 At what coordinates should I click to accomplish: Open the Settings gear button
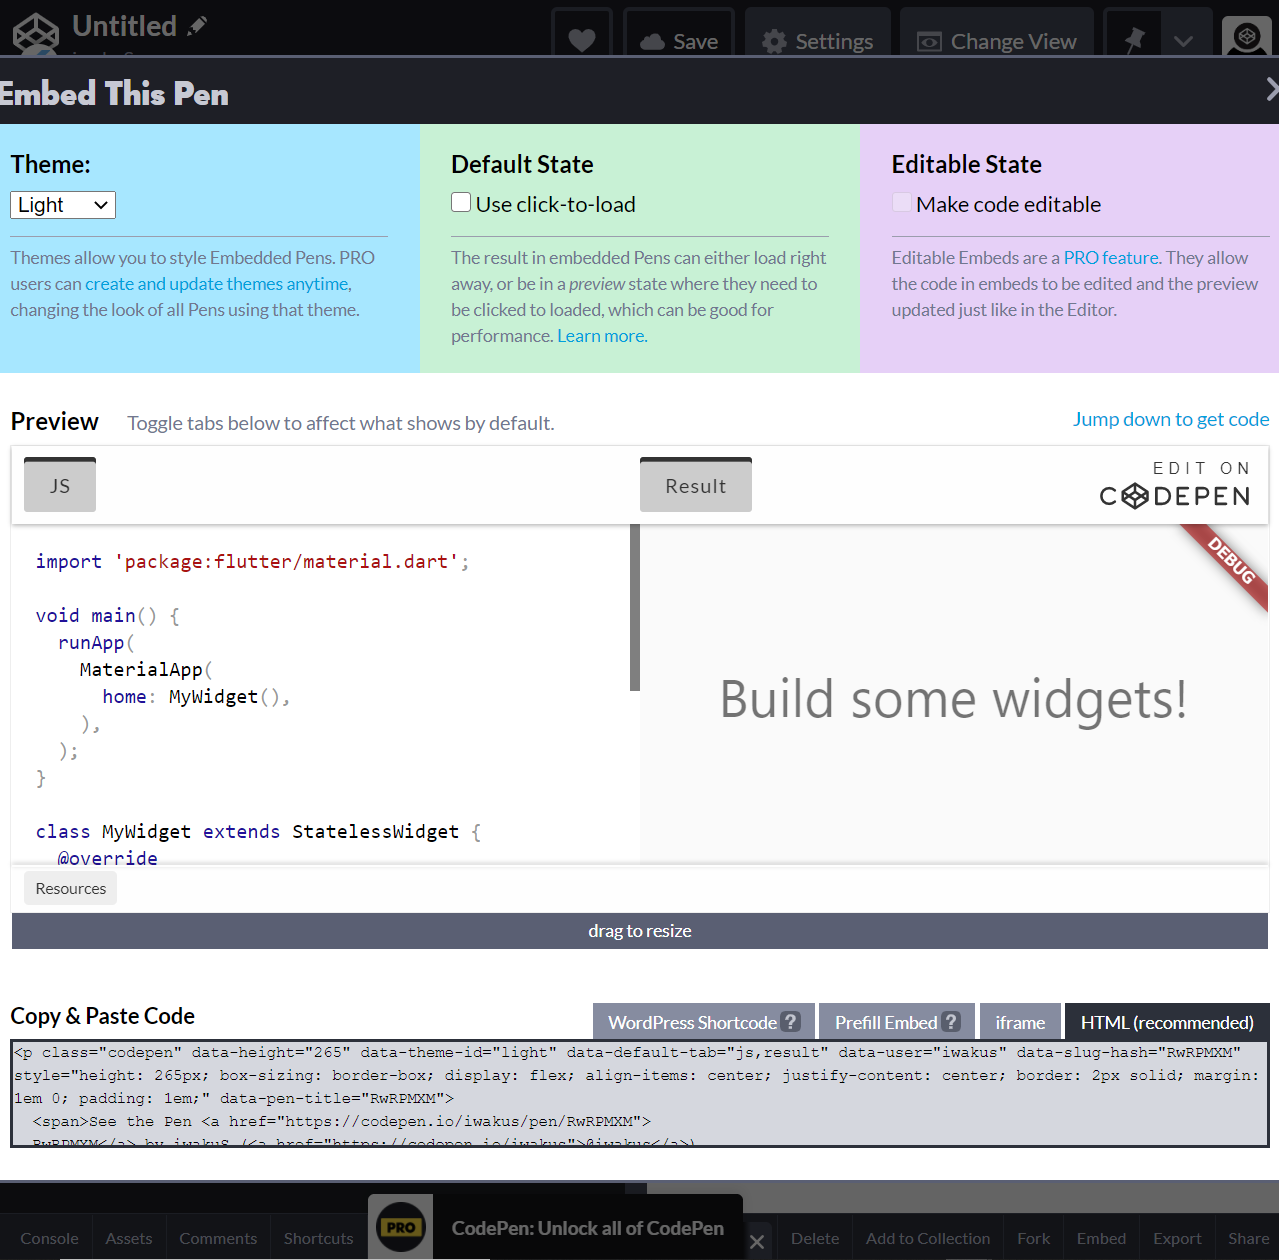coord(817,40)
